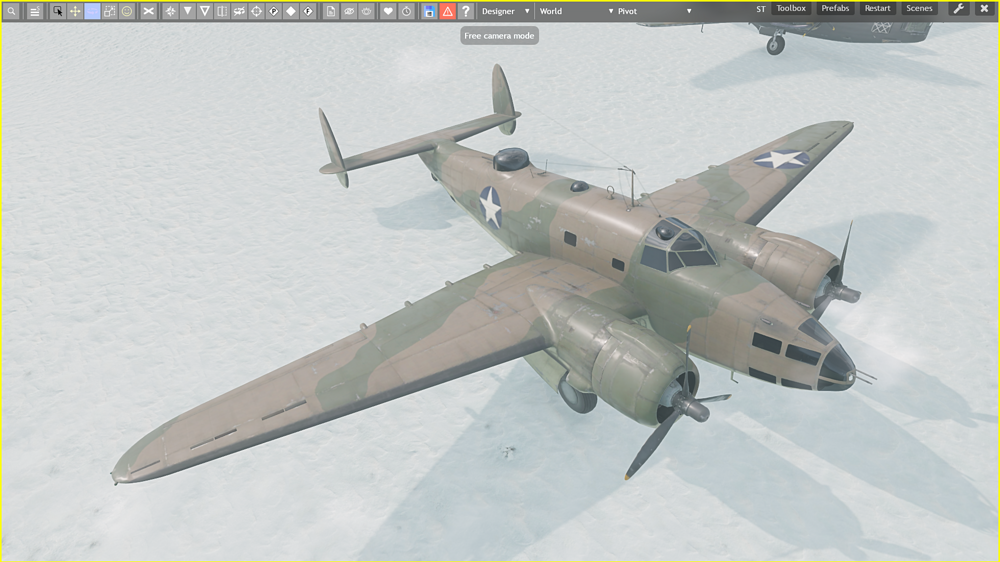Click the stopwatch timer icon

tap(406, 11)
